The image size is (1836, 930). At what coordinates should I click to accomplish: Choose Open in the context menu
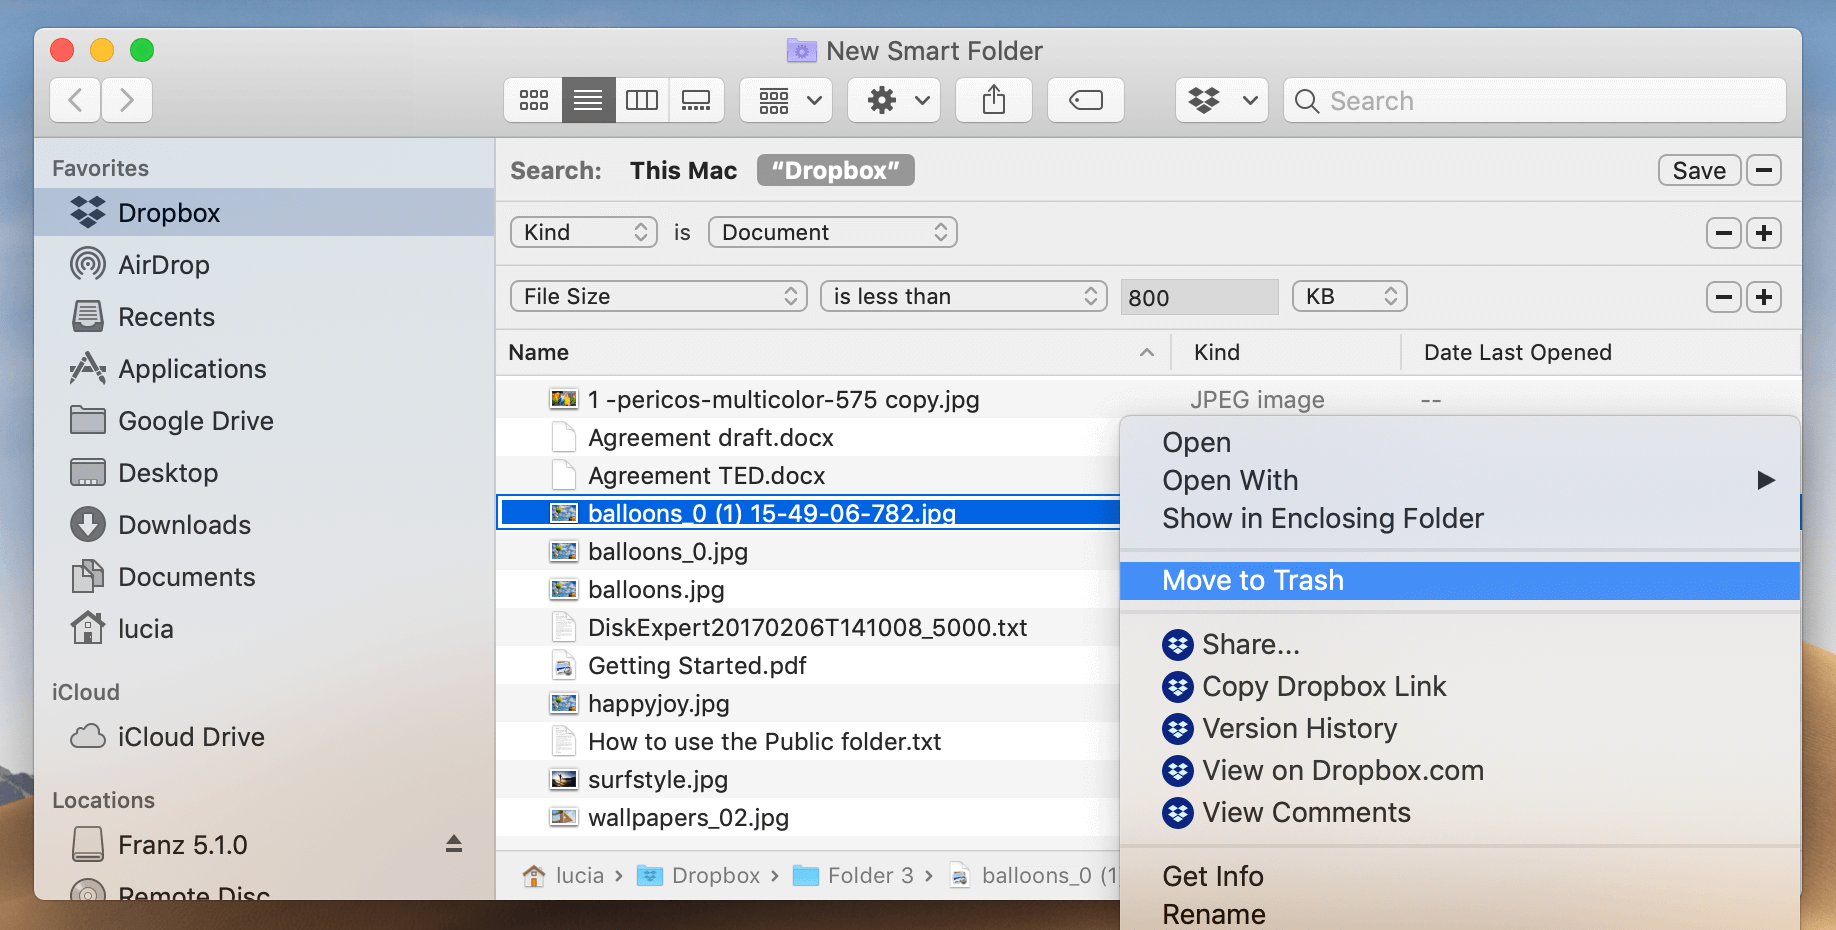point(1460,442)
